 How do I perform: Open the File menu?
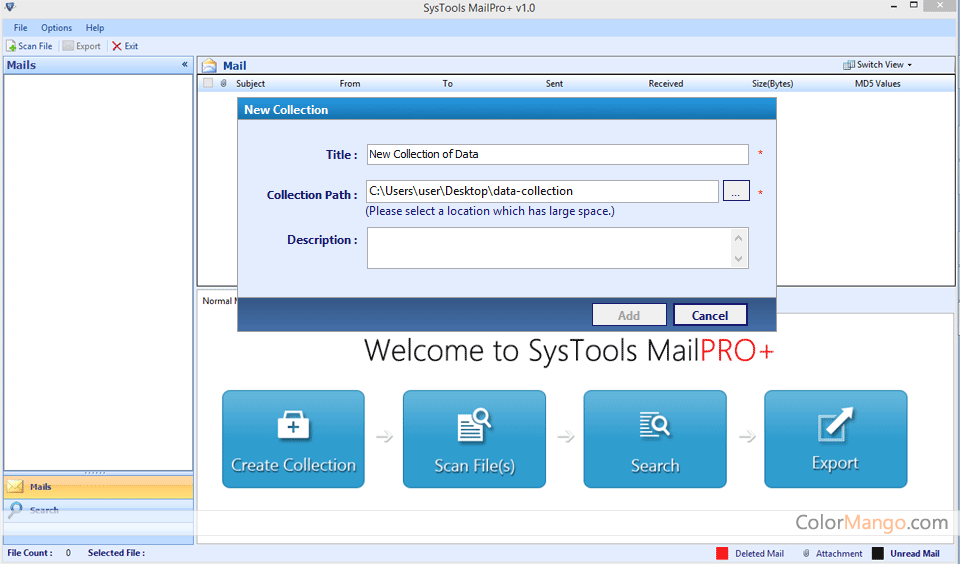[x=20, y=28]
